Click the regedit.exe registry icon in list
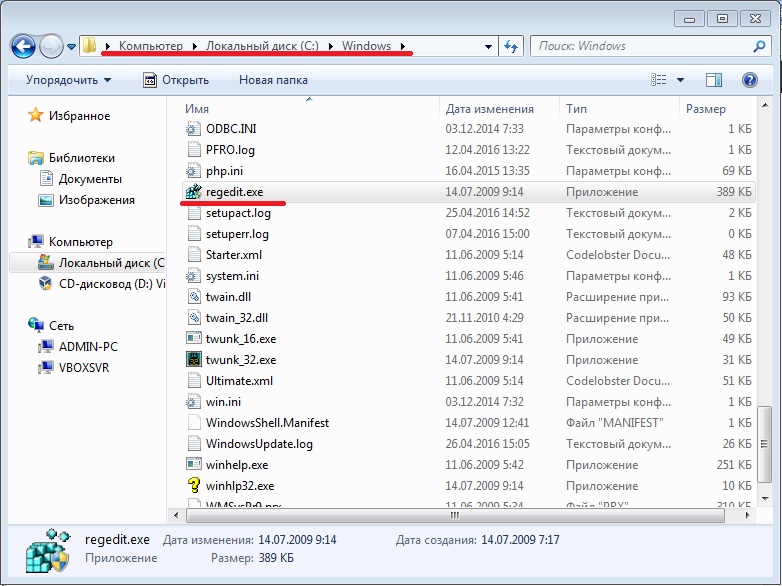This screenshot has width=782, height=586. [194, 192]
